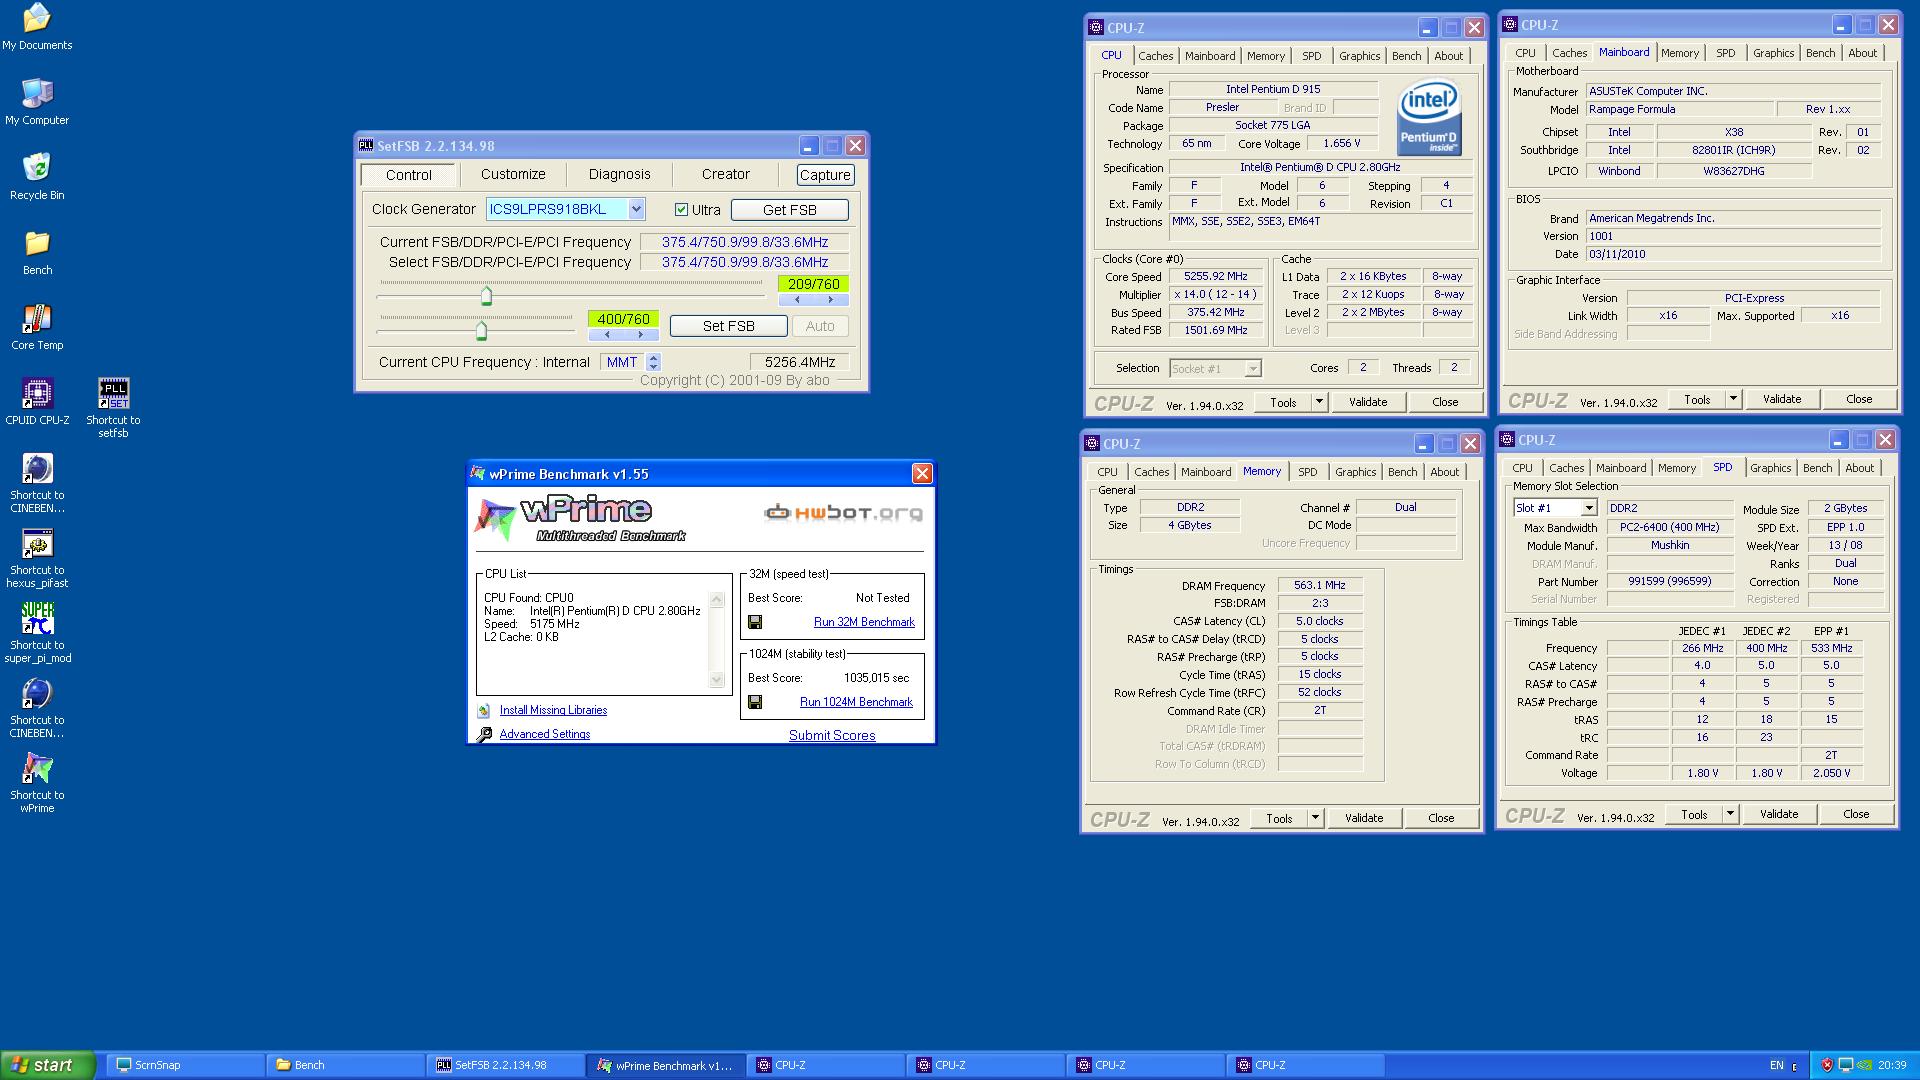Open the Recycle Bin icon
Image resolution: width=1920 pixels, height=1080 pixels.
coord(37,177)
